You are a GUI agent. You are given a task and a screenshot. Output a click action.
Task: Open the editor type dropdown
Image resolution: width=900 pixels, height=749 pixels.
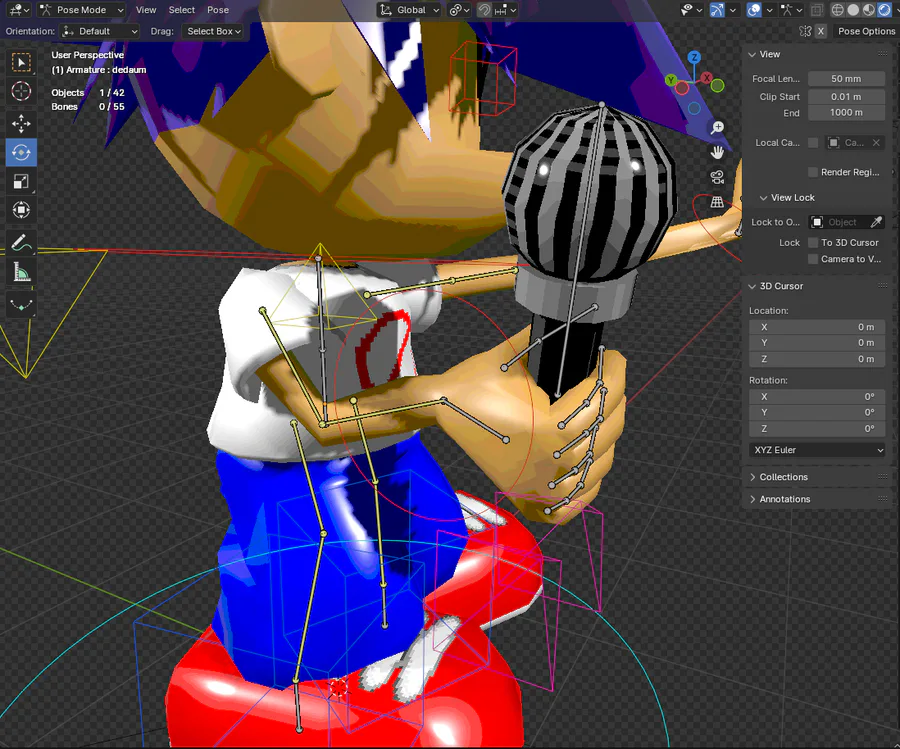coord(19,10)
